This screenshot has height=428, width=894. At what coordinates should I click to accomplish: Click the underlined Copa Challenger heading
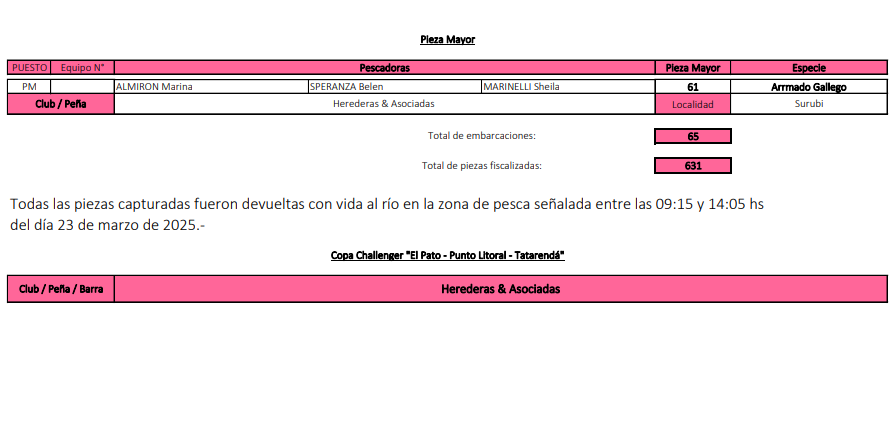(447, 256)
